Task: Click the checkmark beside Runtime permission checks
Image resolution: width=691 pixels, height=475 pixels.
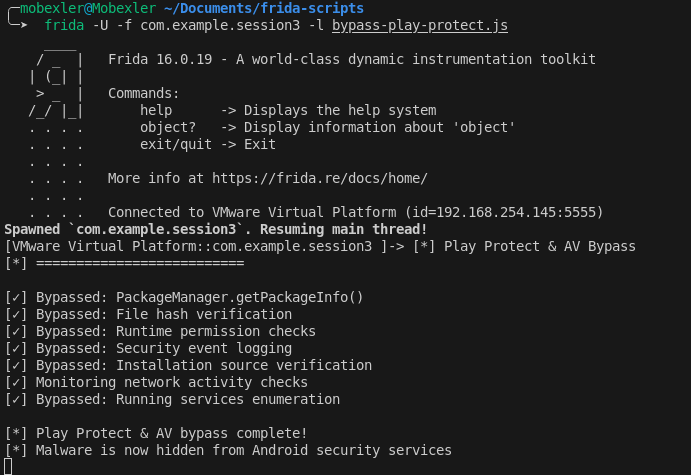Action: 16,331
